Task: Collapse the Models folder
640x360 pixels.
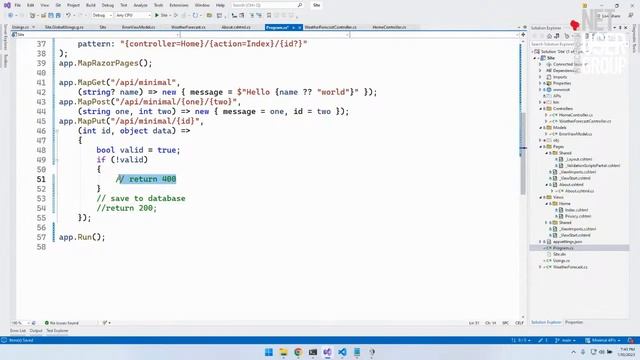Action: [x=540, y=127]
